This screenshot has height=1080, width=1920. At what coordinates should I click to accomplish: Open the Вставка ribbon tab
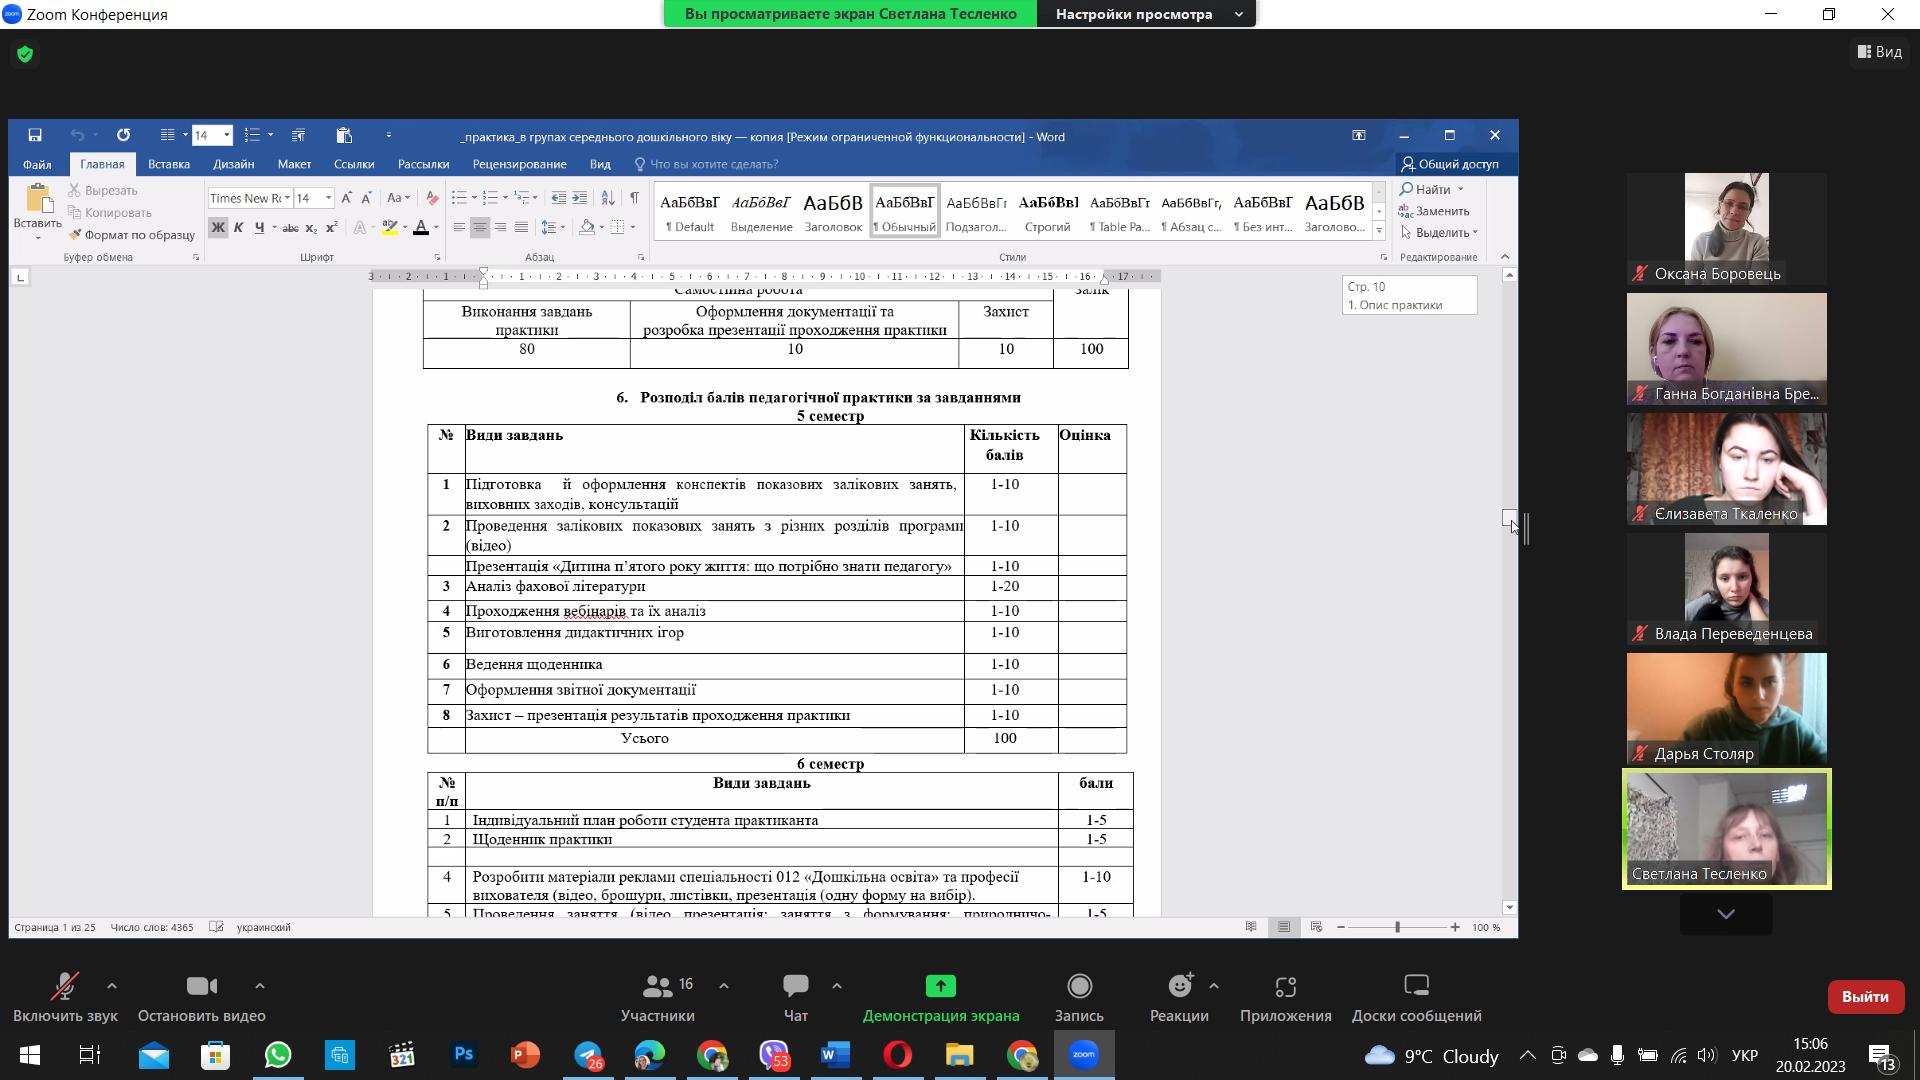(x=168, y=164)
